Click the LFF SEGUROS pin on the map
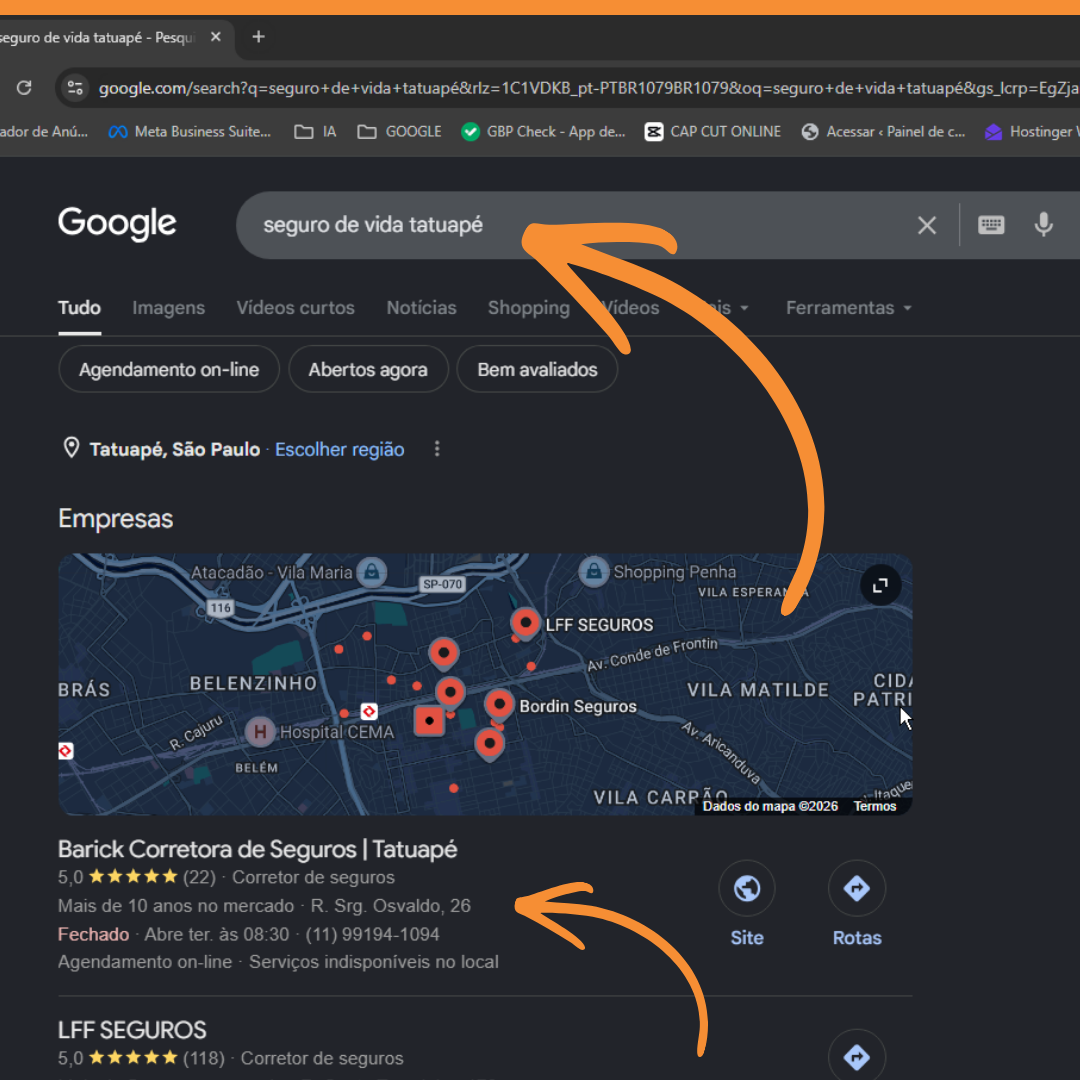This screenshot has width=1080, height=1080. [526, 623]
